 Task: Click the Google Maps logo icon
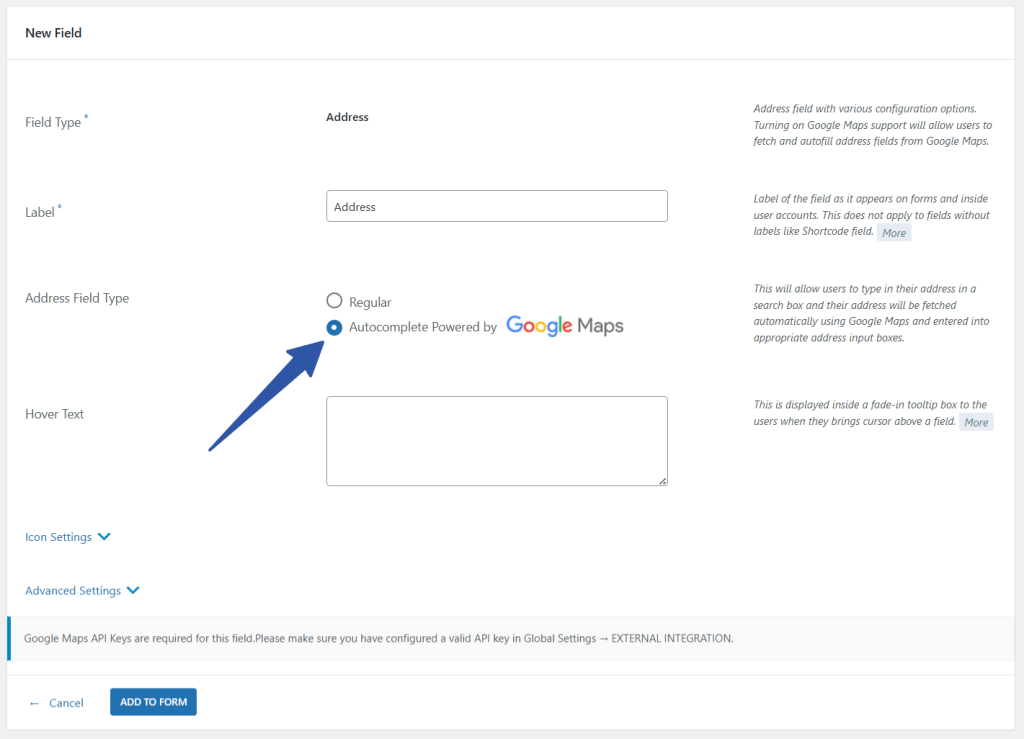coord(565,325)
